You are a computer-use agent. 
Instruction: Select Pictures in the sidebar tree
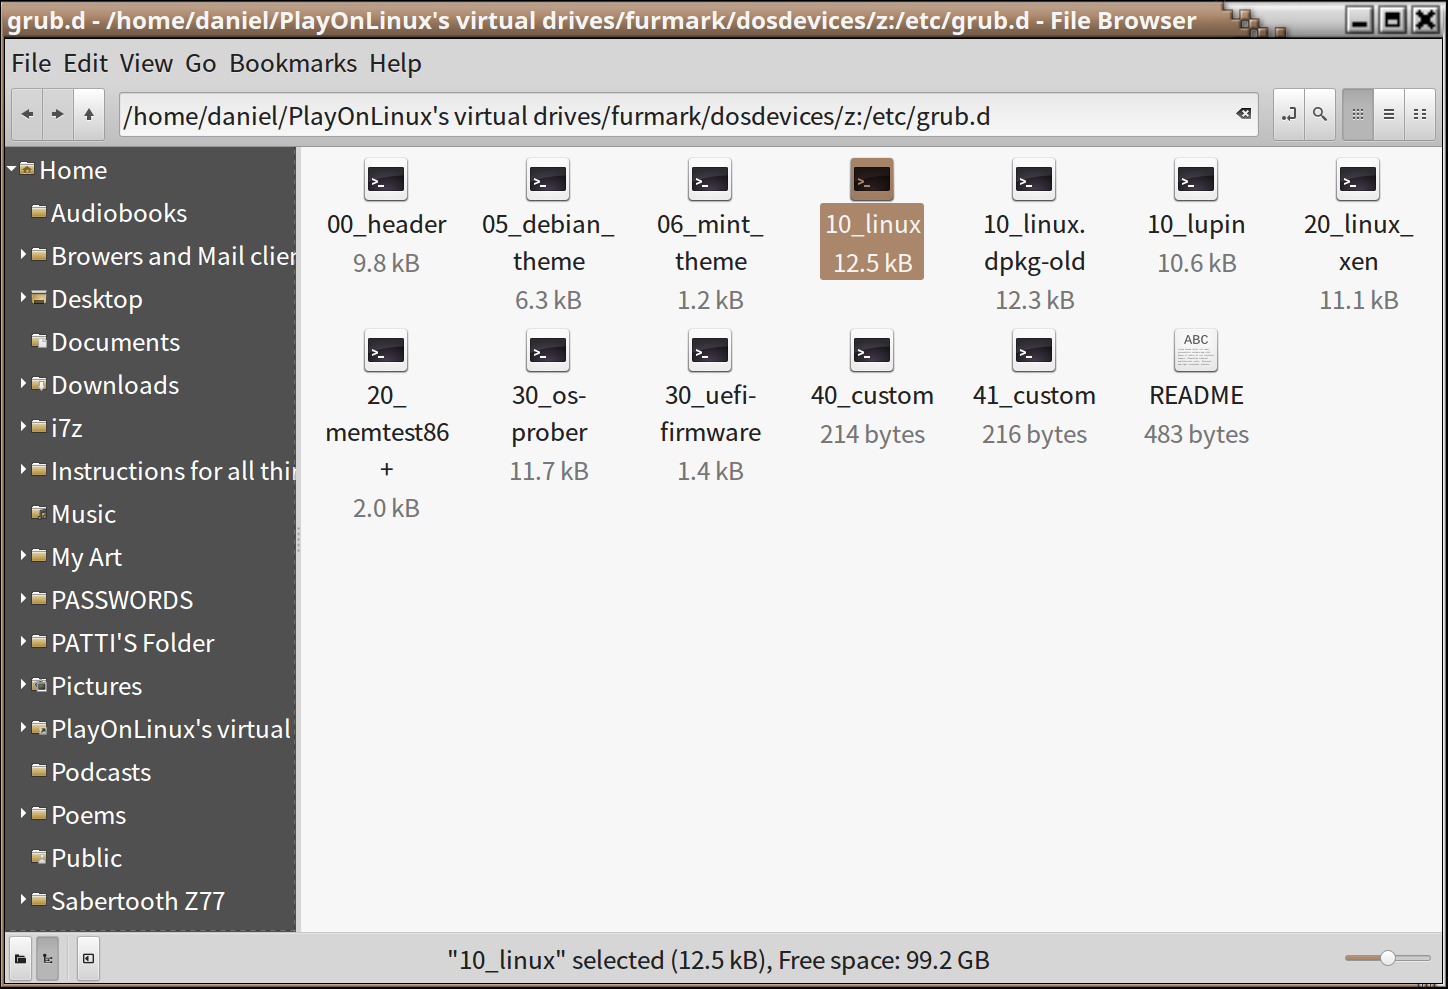tap(96, 685)
